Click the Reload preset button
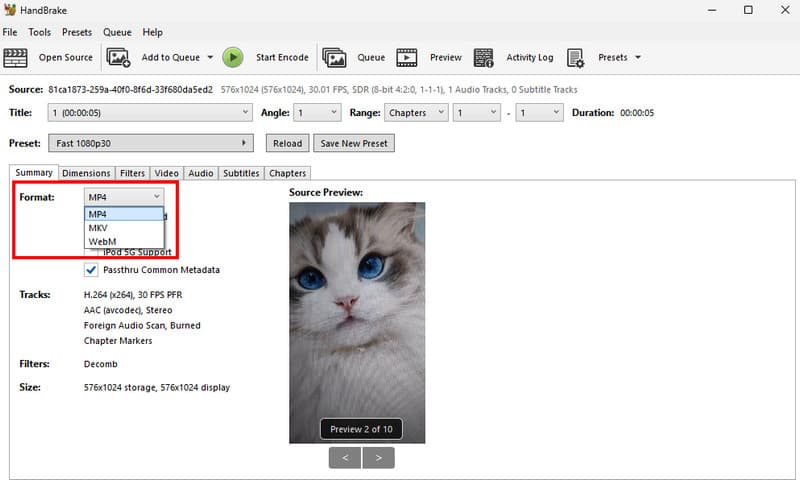 pyautogui.click(x=287, y=143)
